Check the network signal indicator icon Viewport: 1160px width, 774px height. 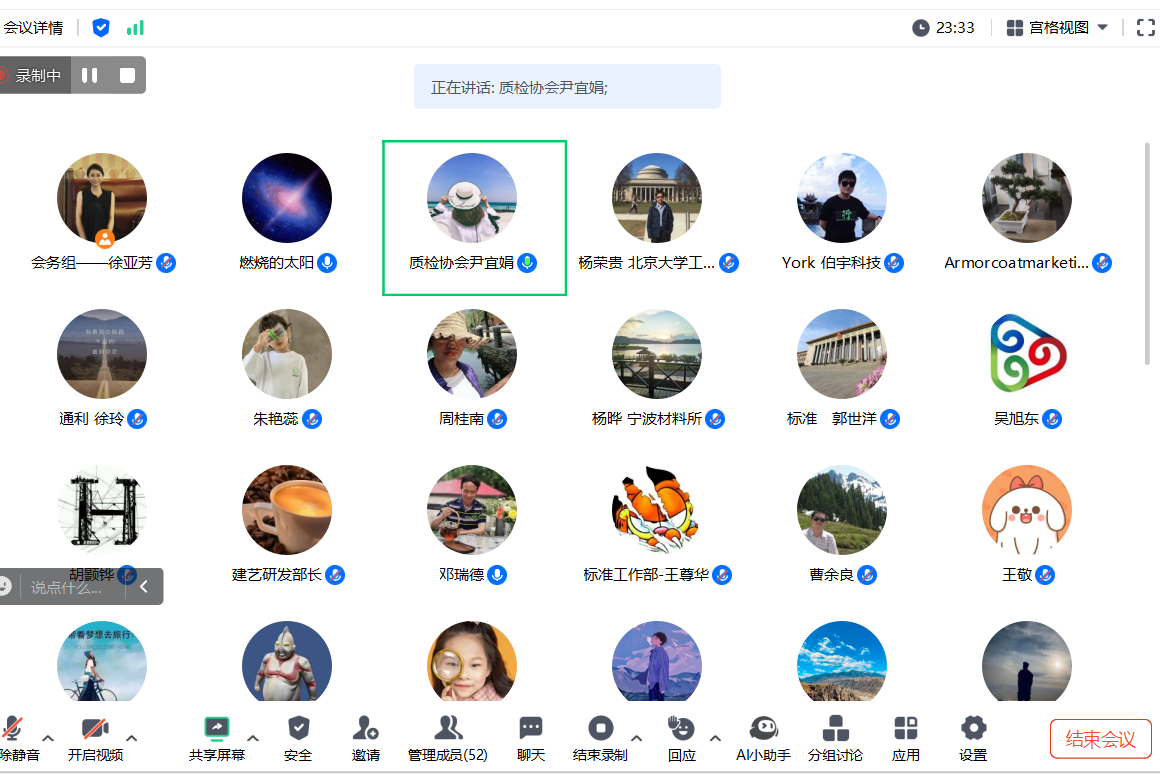(135, 28)
